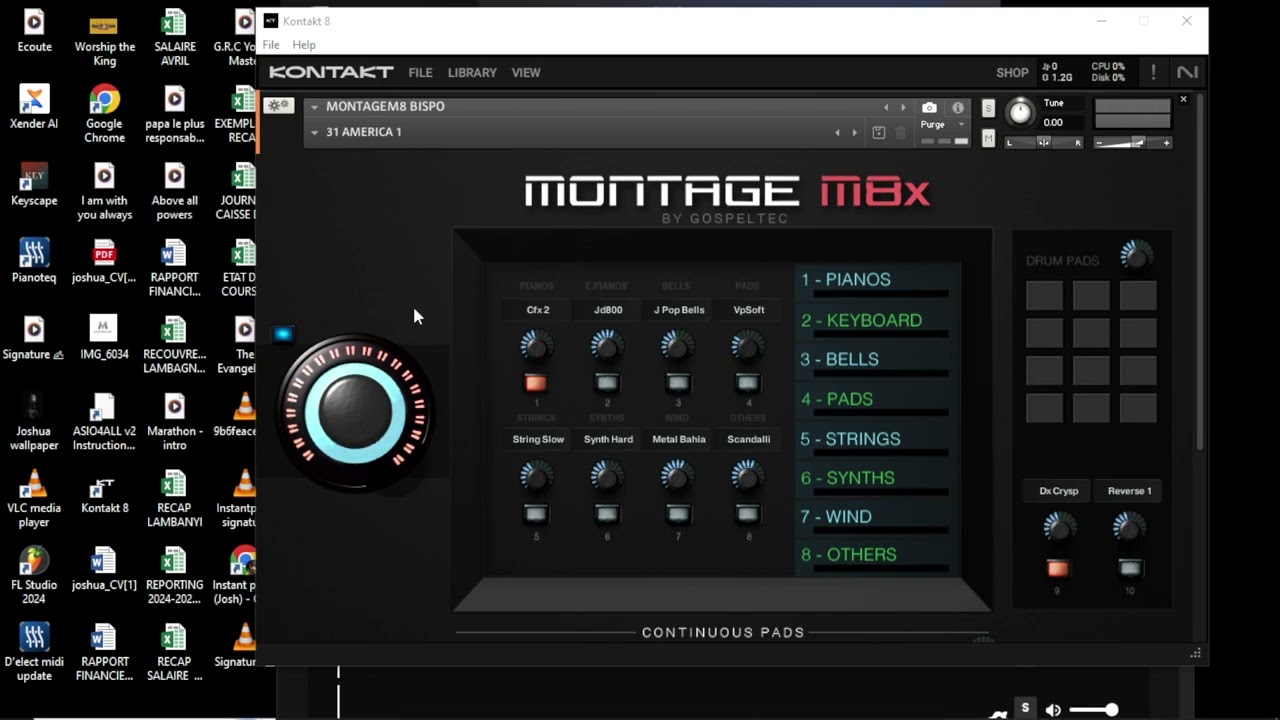Click SHOP in Kontakt header
Screen dimensions: 1280x720
[x=1012, y=73]
